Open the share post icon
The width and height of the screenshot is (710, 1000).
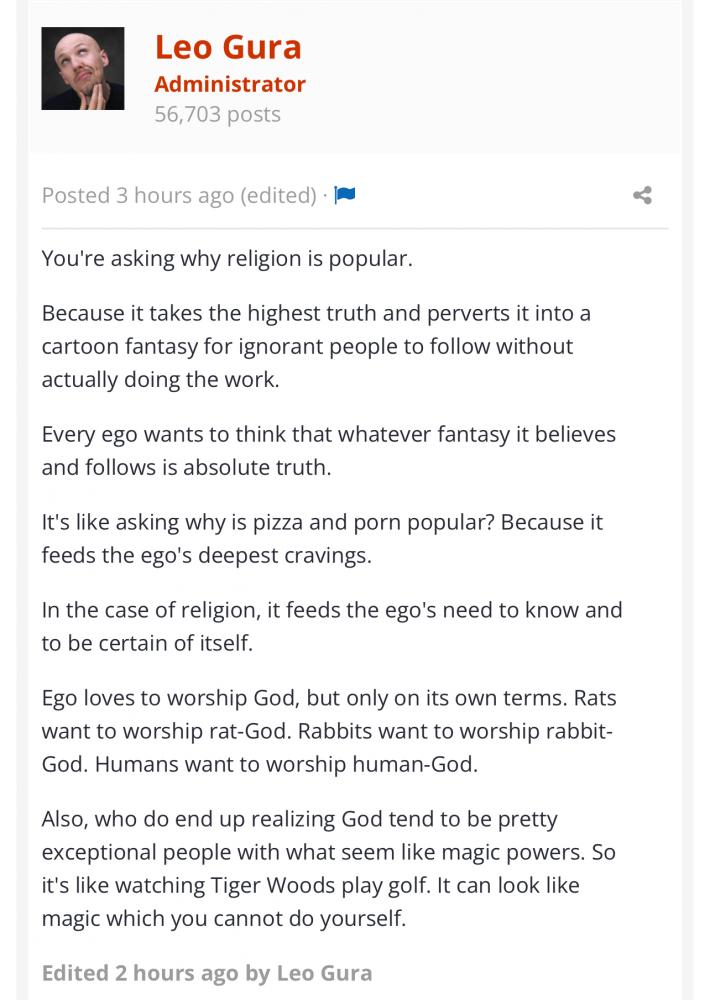tap(642, 195)
